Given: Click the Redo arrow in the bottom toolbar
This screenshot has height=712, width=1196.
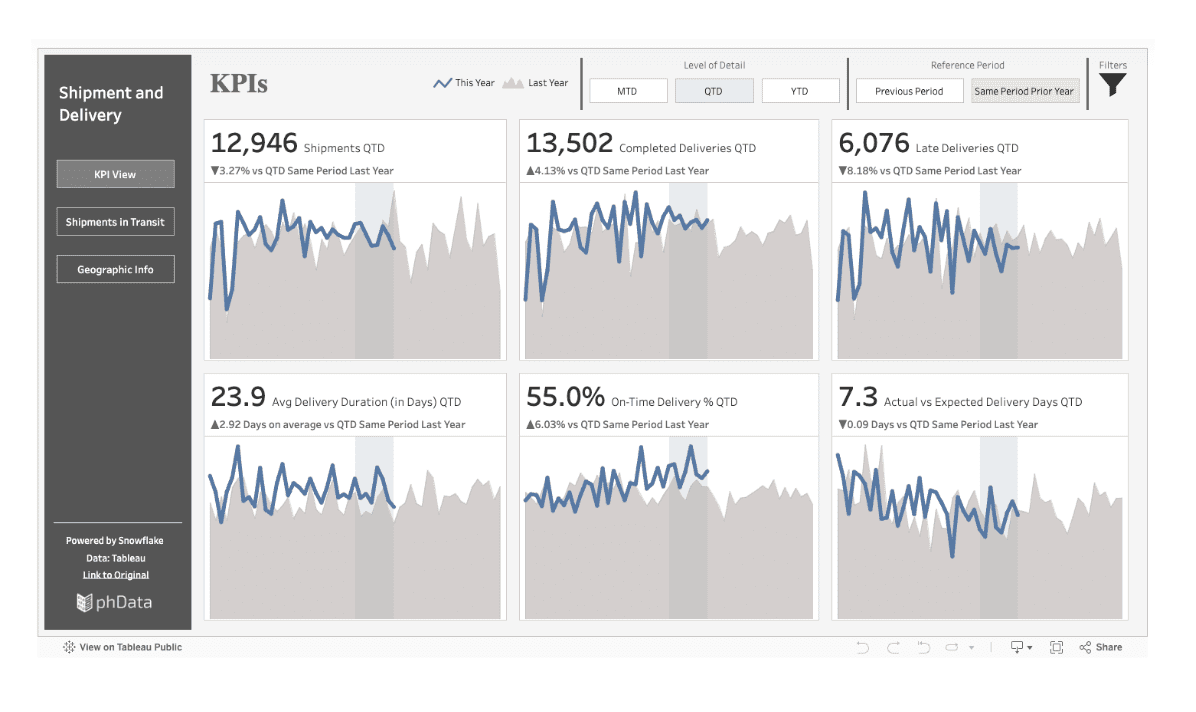Looking at the screenshot, I should tap(893, 648).
